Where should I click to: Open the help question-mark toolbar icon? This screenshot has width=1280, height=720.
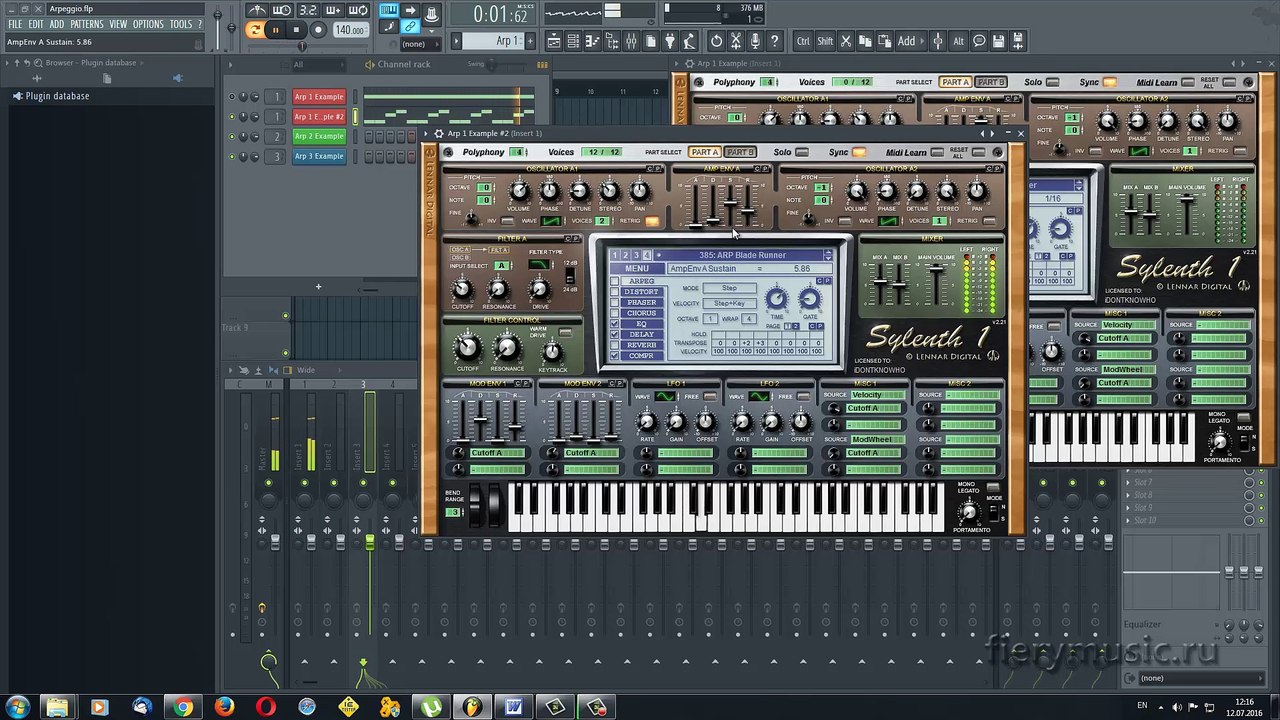[774, 41]
